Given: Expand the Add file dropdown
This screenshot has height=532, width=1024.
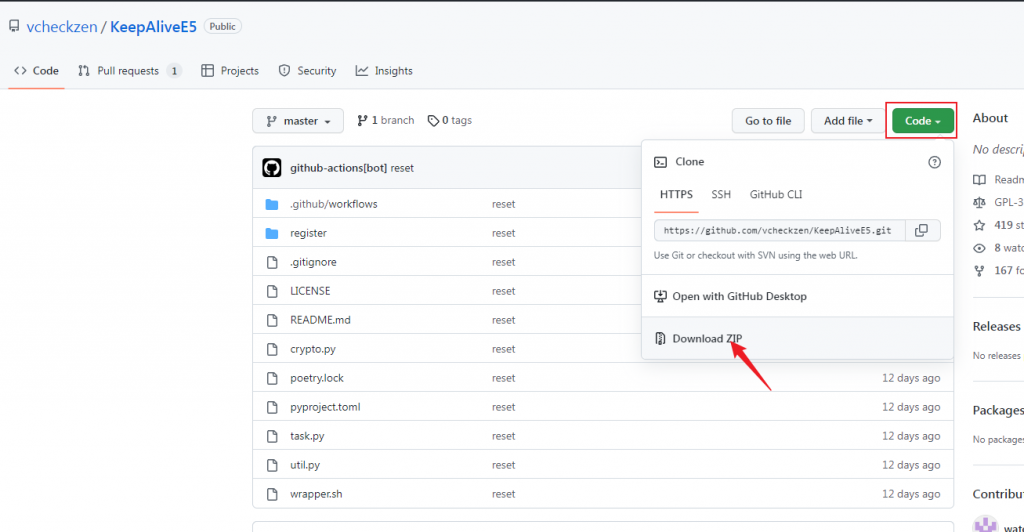Looking at the screenshot, I should pos(848,121).
